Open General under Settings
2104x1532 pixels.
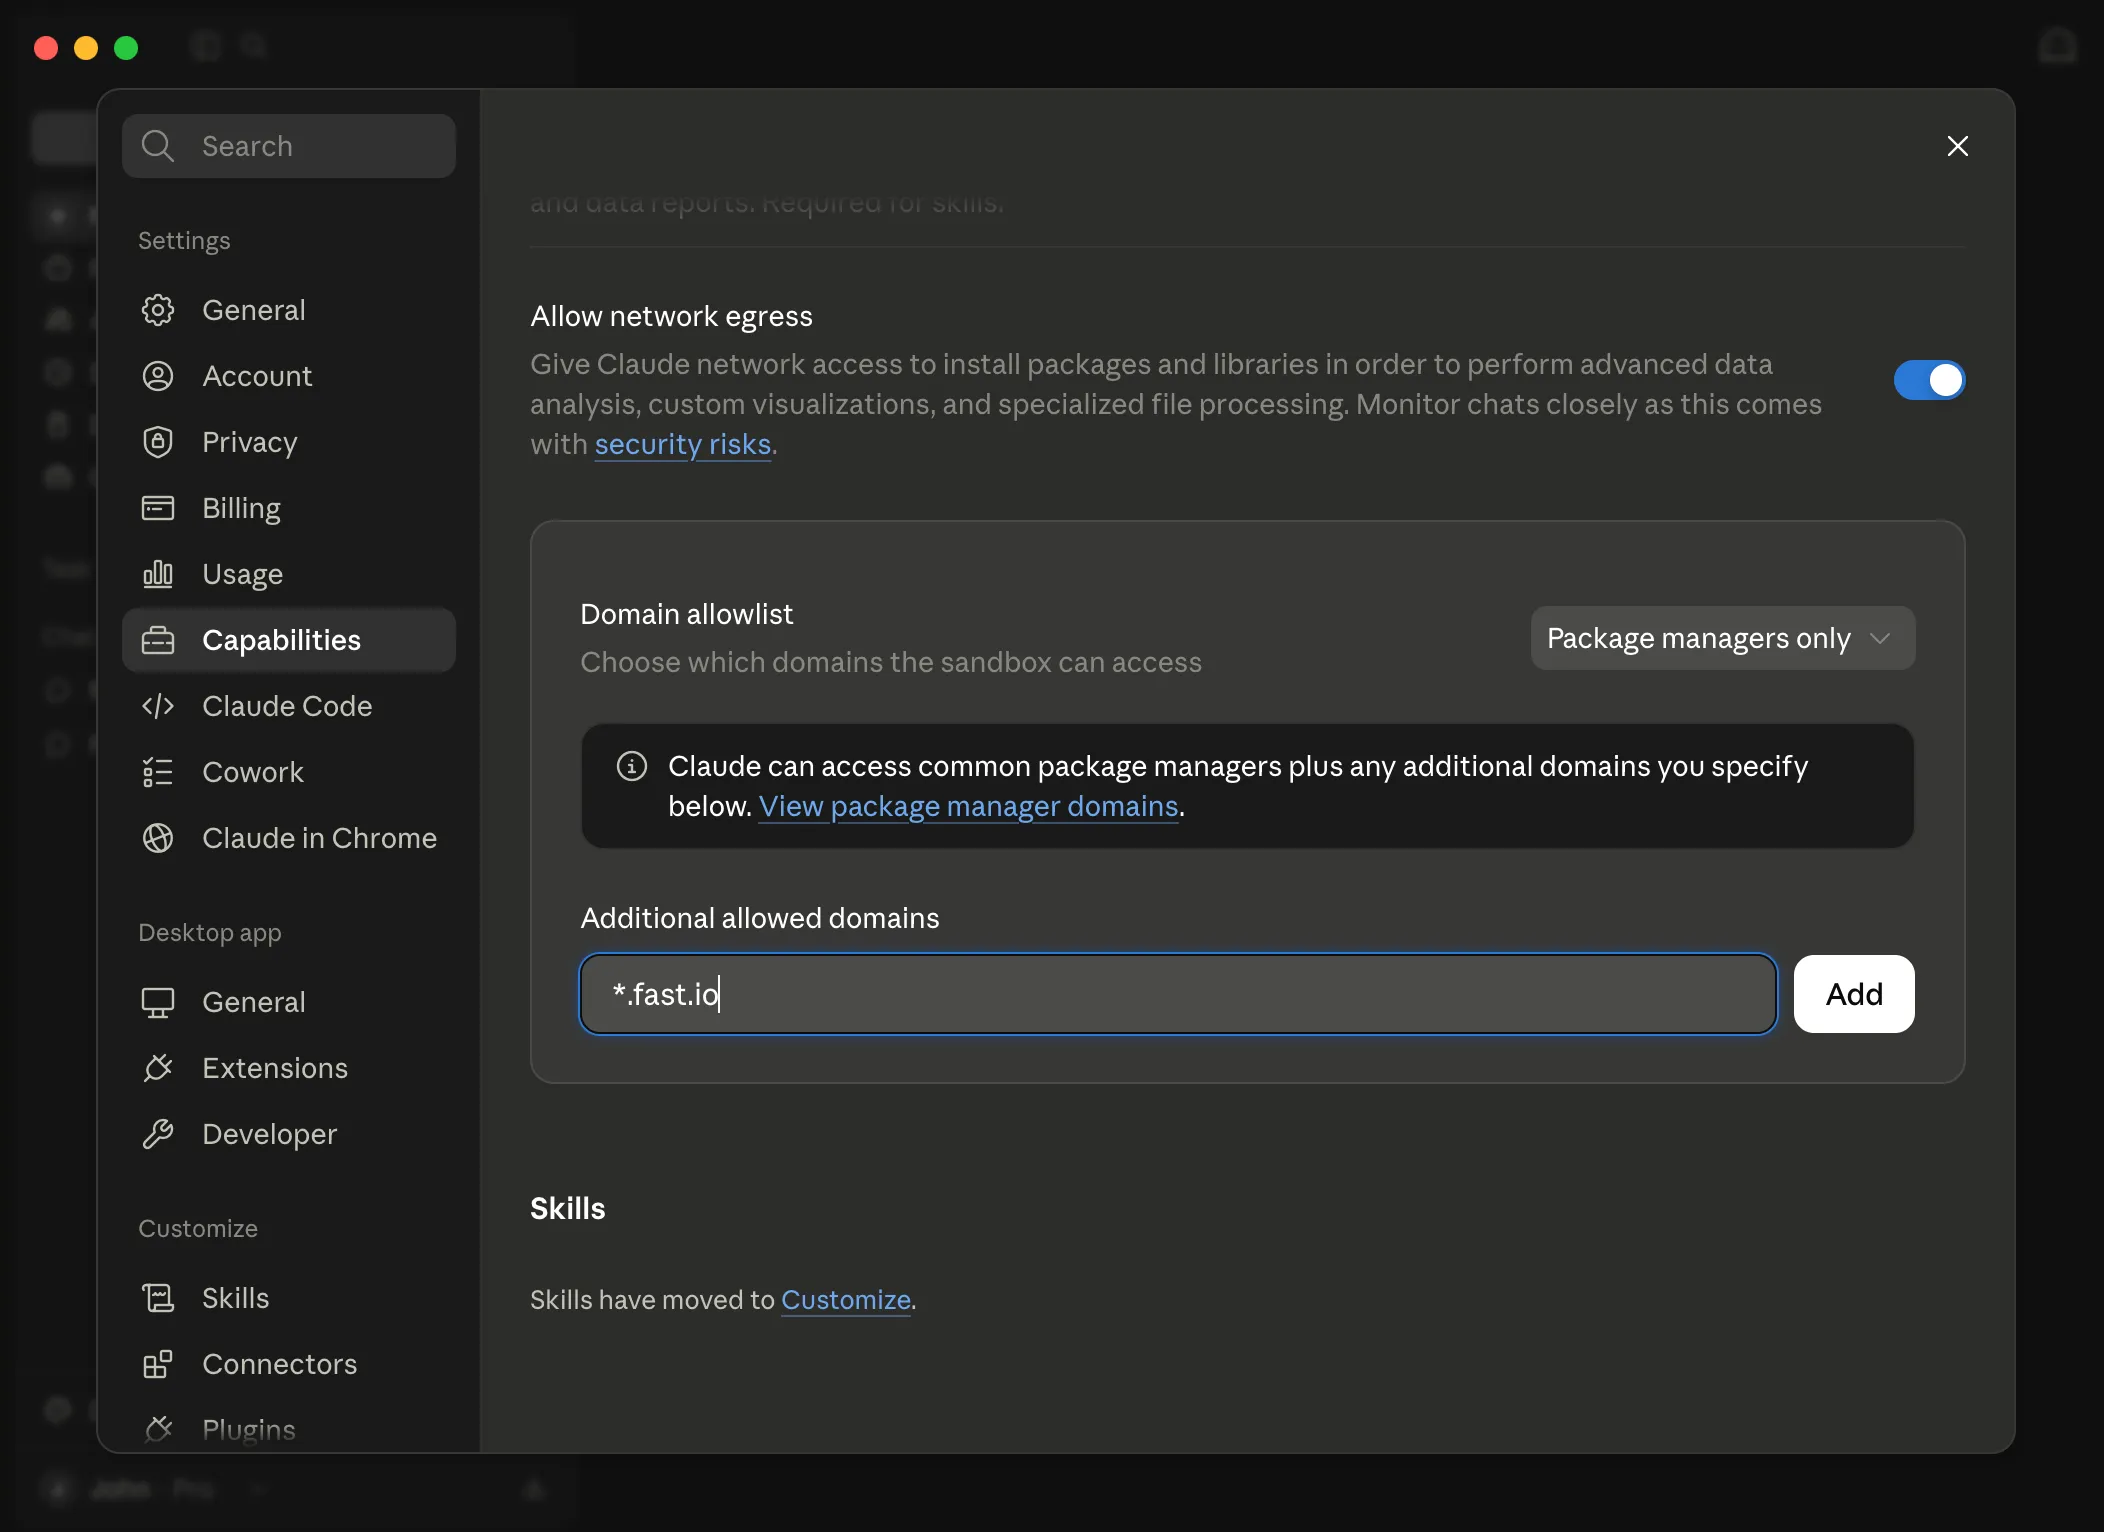[289, 310]
